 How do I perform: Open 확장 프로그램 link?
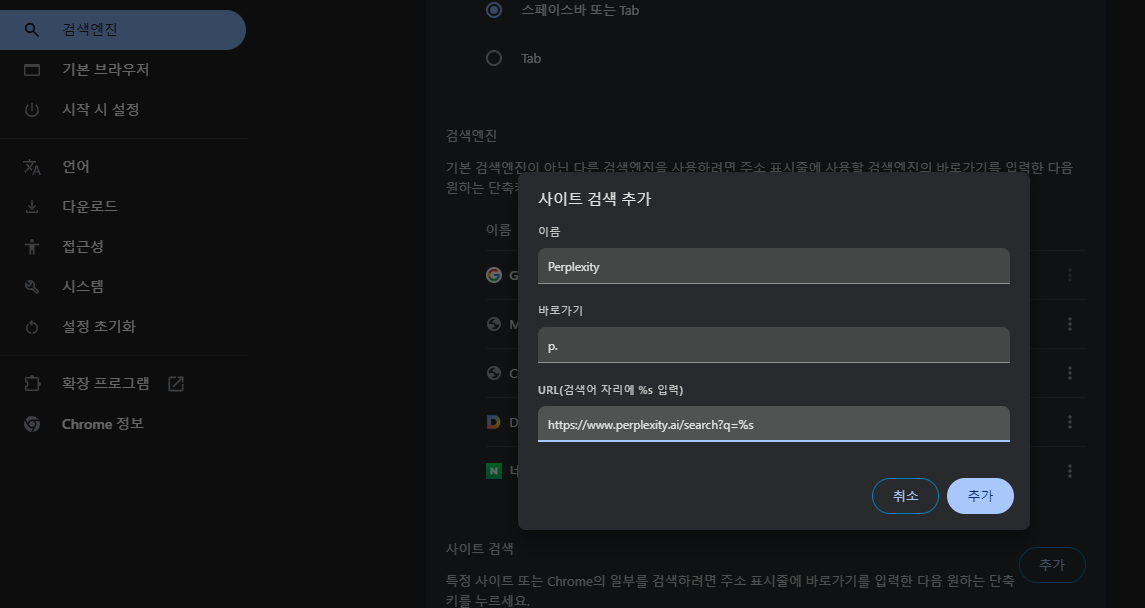[x=105, y=383]
